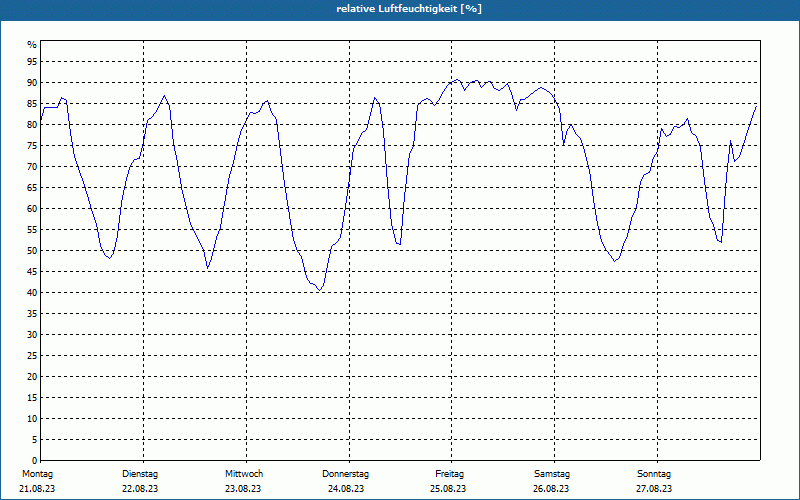Click the date 23.08.23
This screenshot has width=800, height=500.
coord(243,489)
